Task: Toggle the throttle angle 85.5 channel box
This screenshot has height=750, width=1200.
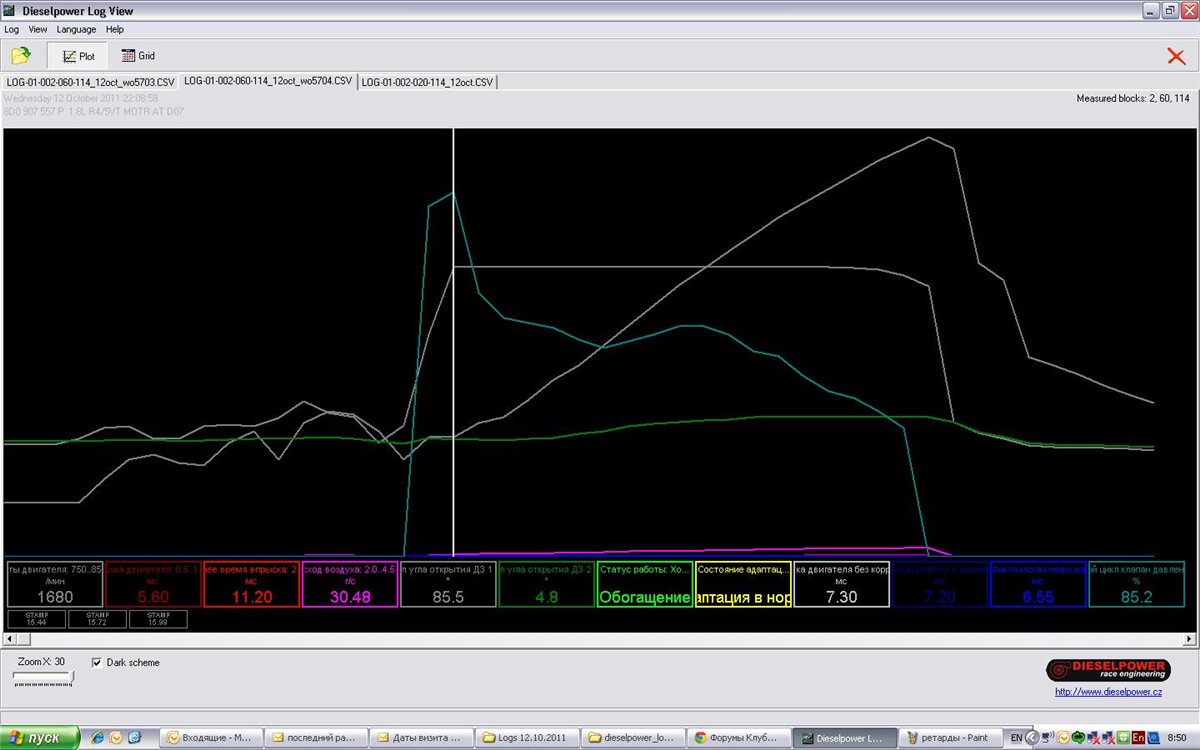Action: coord(448,584)
